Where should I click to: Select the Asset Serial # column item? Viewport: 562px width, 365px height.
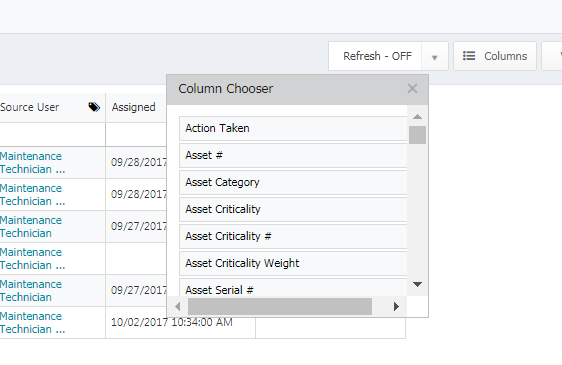coord(293,288)
